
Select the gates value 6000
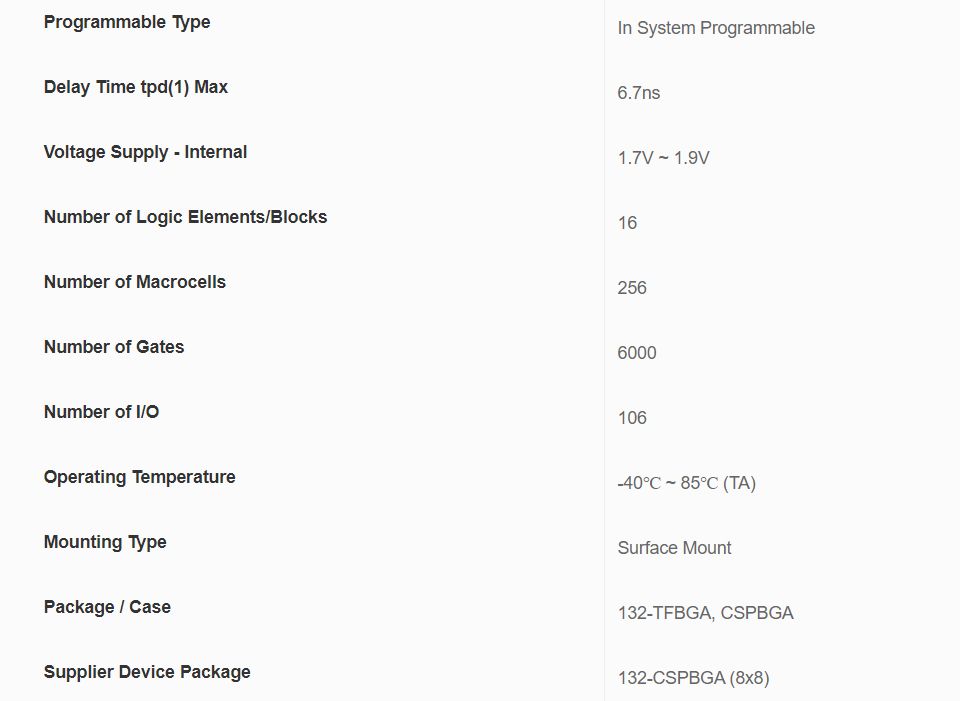(637, 353)
